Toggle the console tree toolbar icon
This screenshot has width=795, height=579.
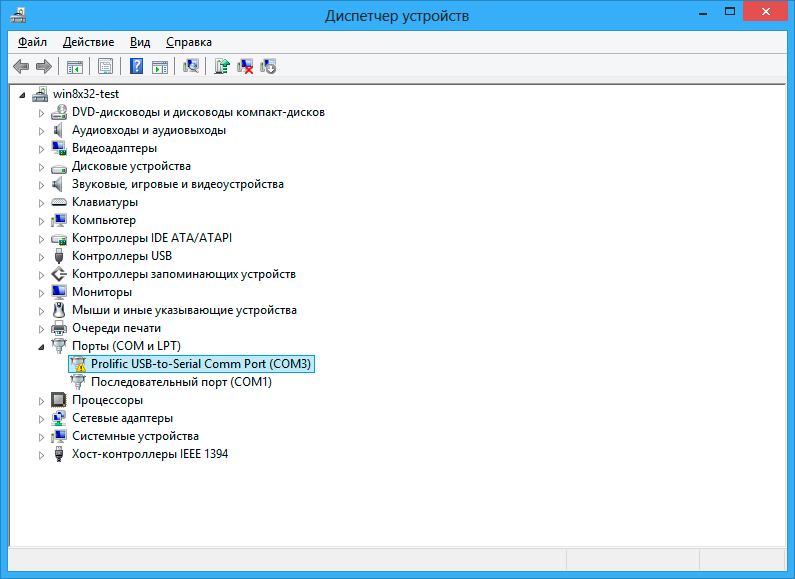75,66
